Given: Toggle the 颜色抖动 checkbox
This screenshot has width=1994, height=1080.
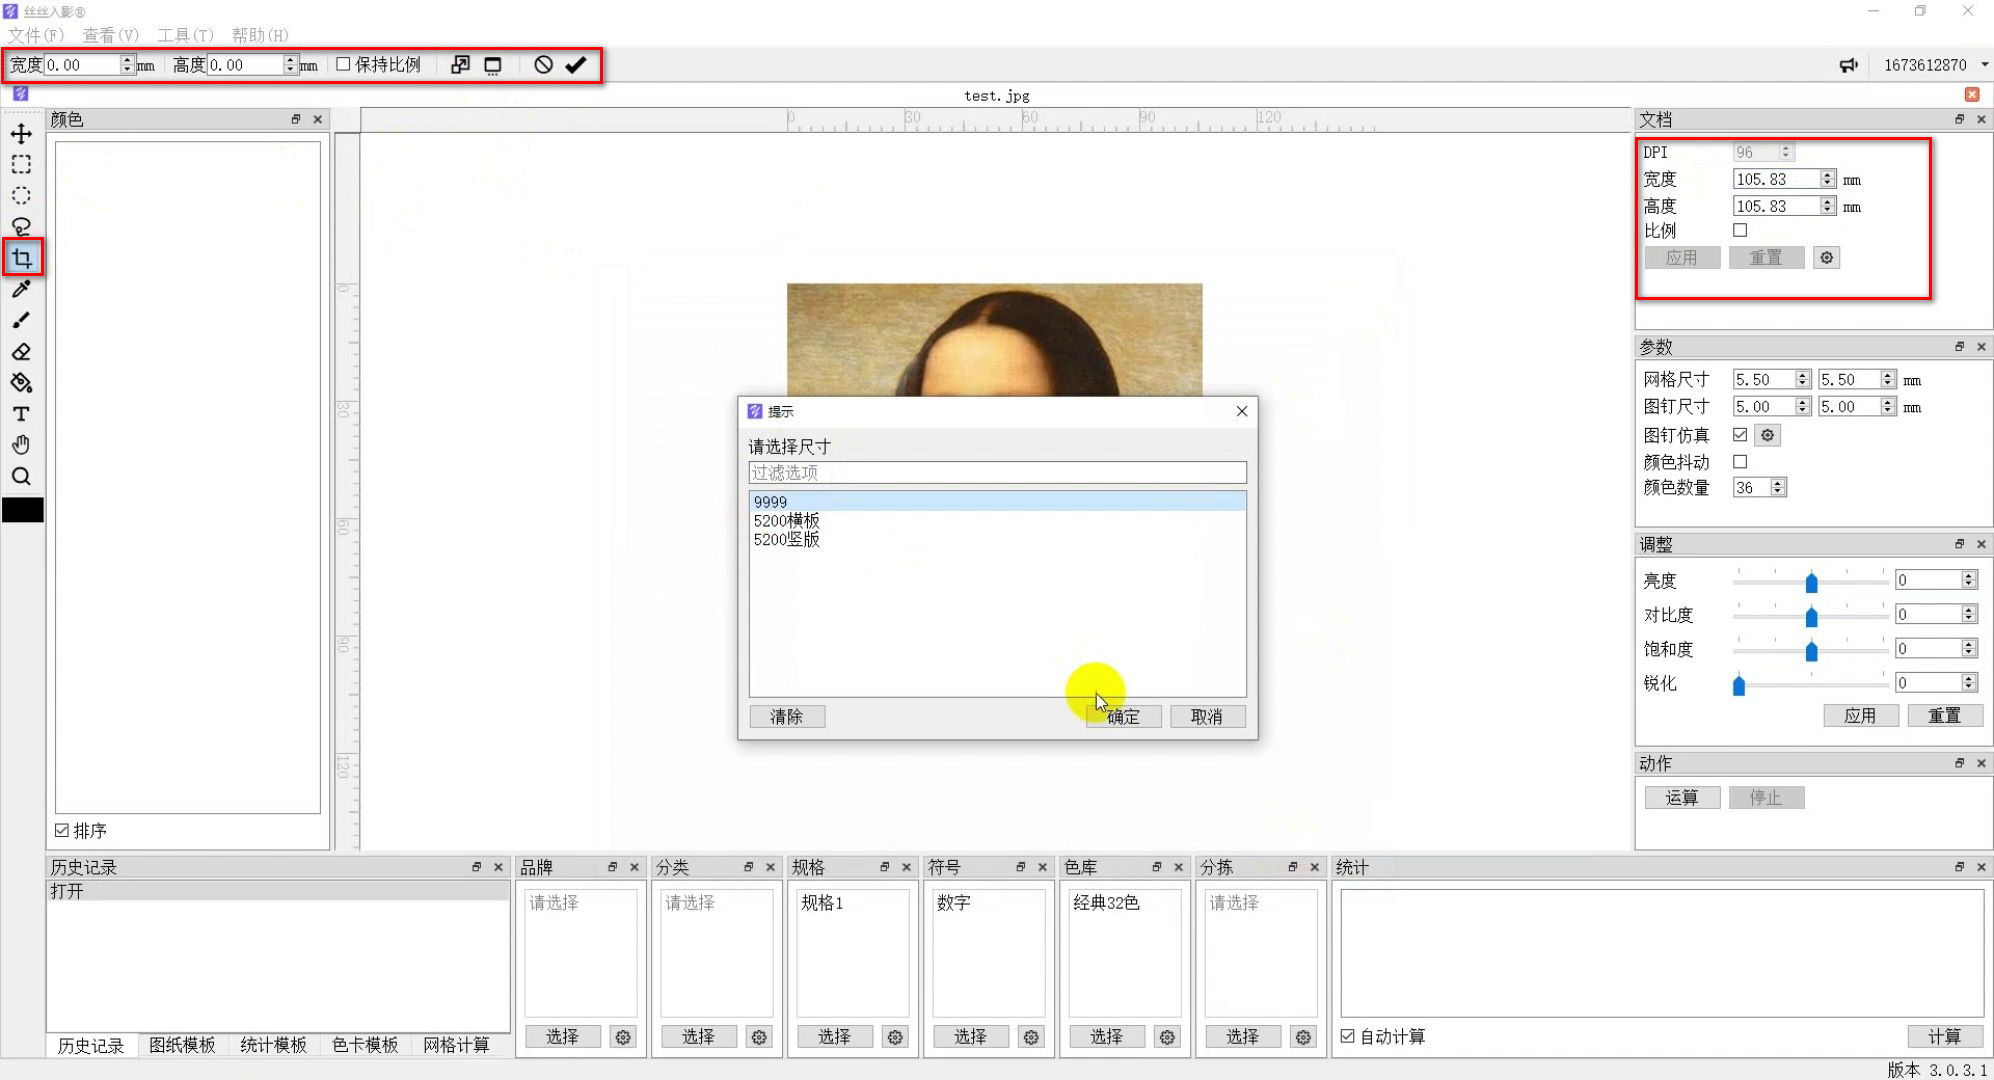Looking at the screenshot, I should point(1740,462).
